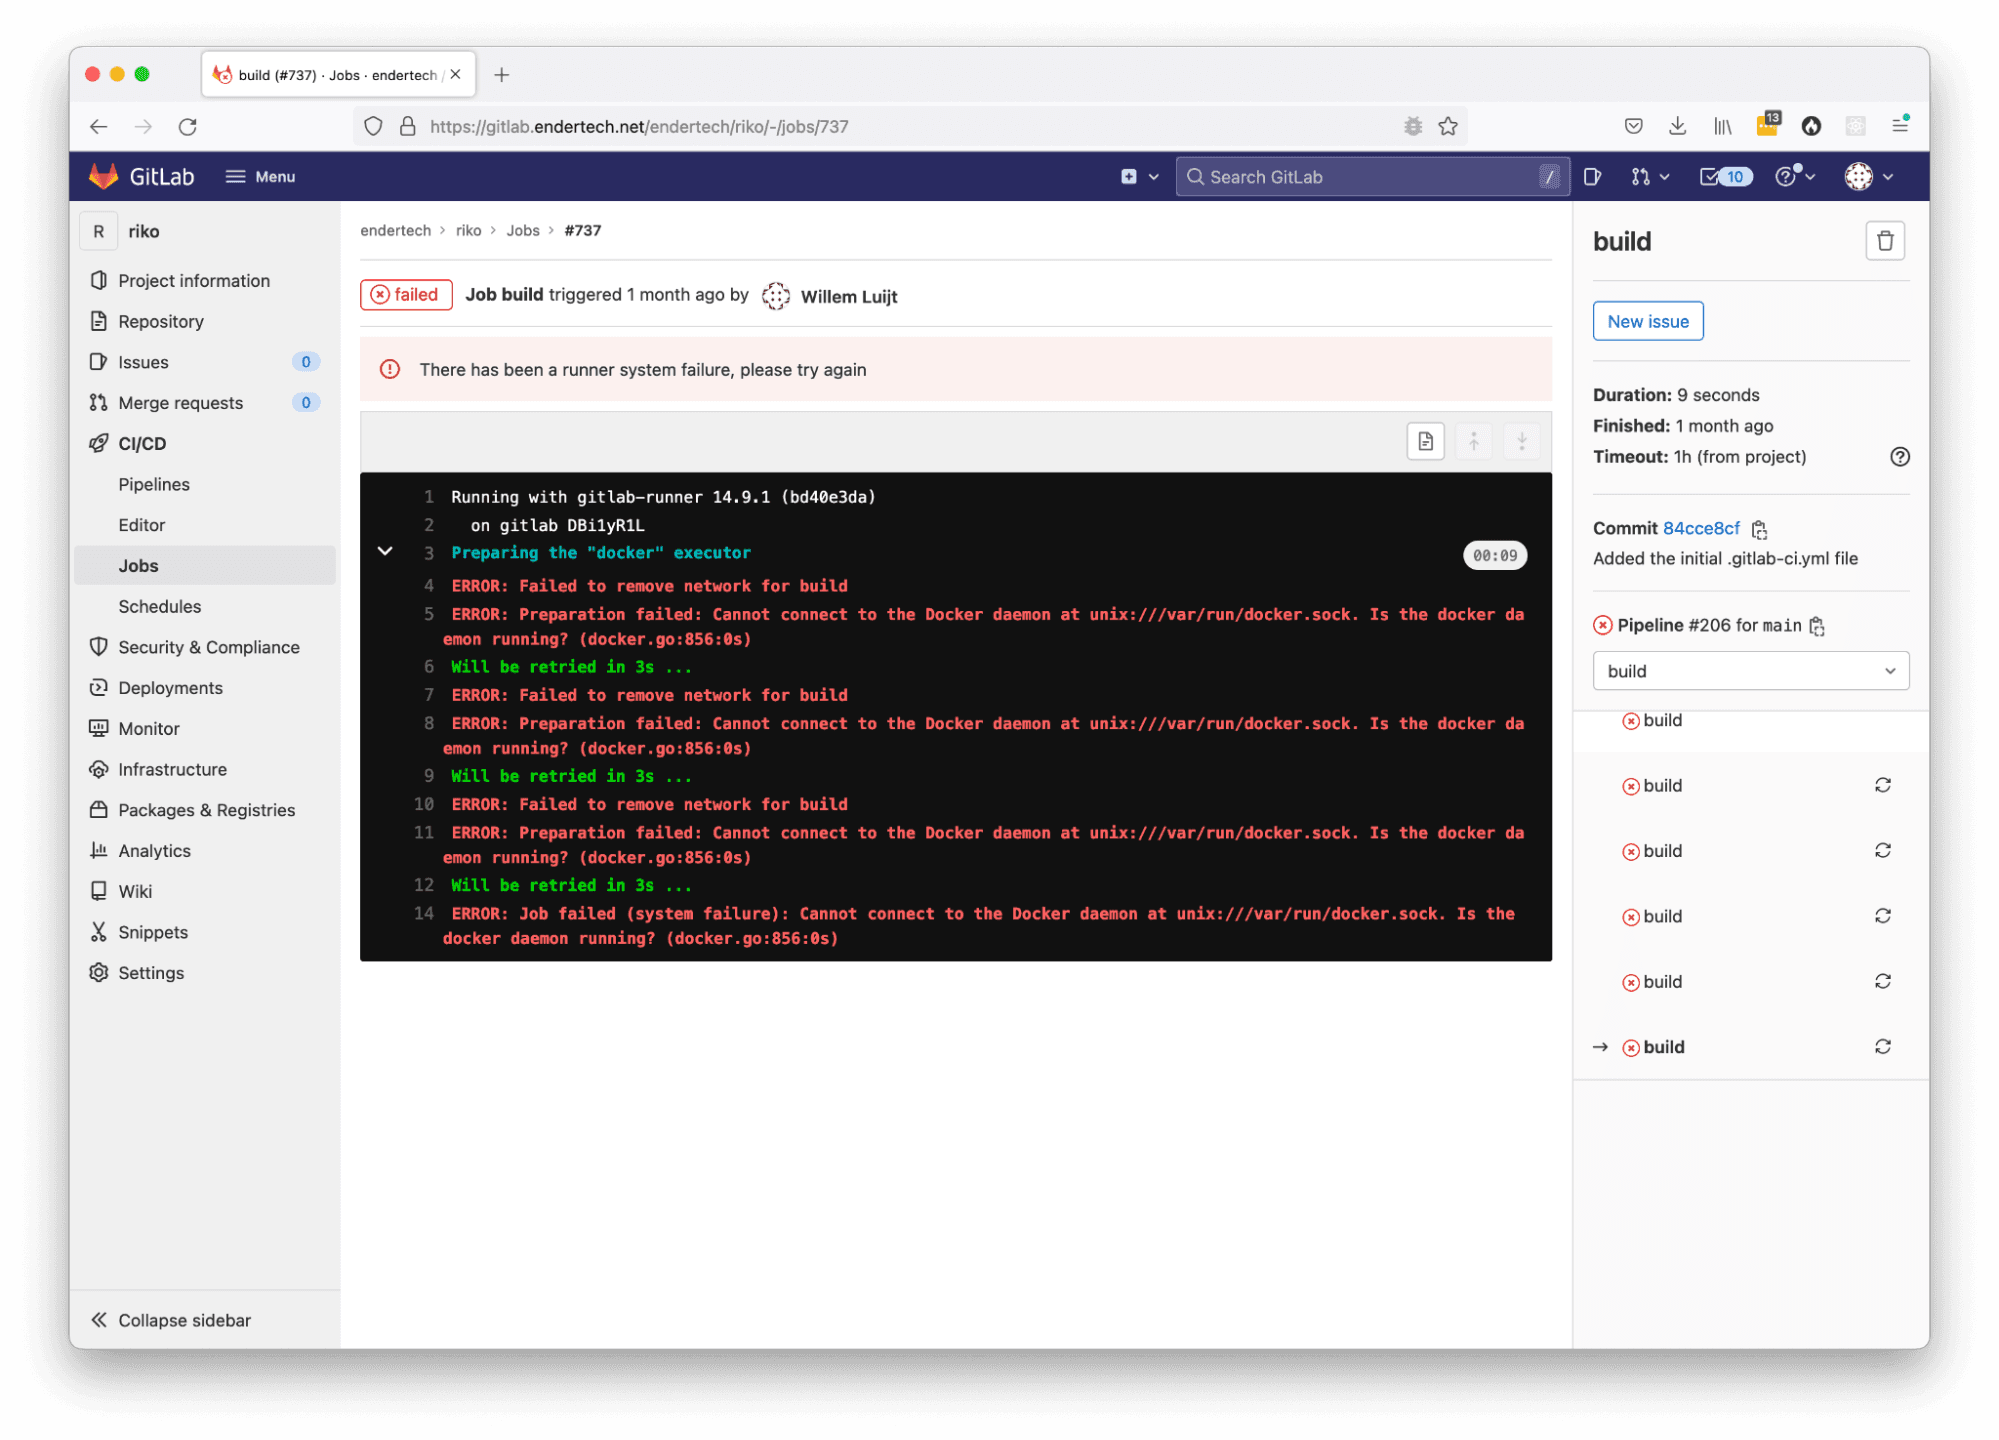Image resolution: width=1999 pixels, height=1440 pixels.
Task: Open the user avatar menu dropdown
Action: tap(1868, 177)
